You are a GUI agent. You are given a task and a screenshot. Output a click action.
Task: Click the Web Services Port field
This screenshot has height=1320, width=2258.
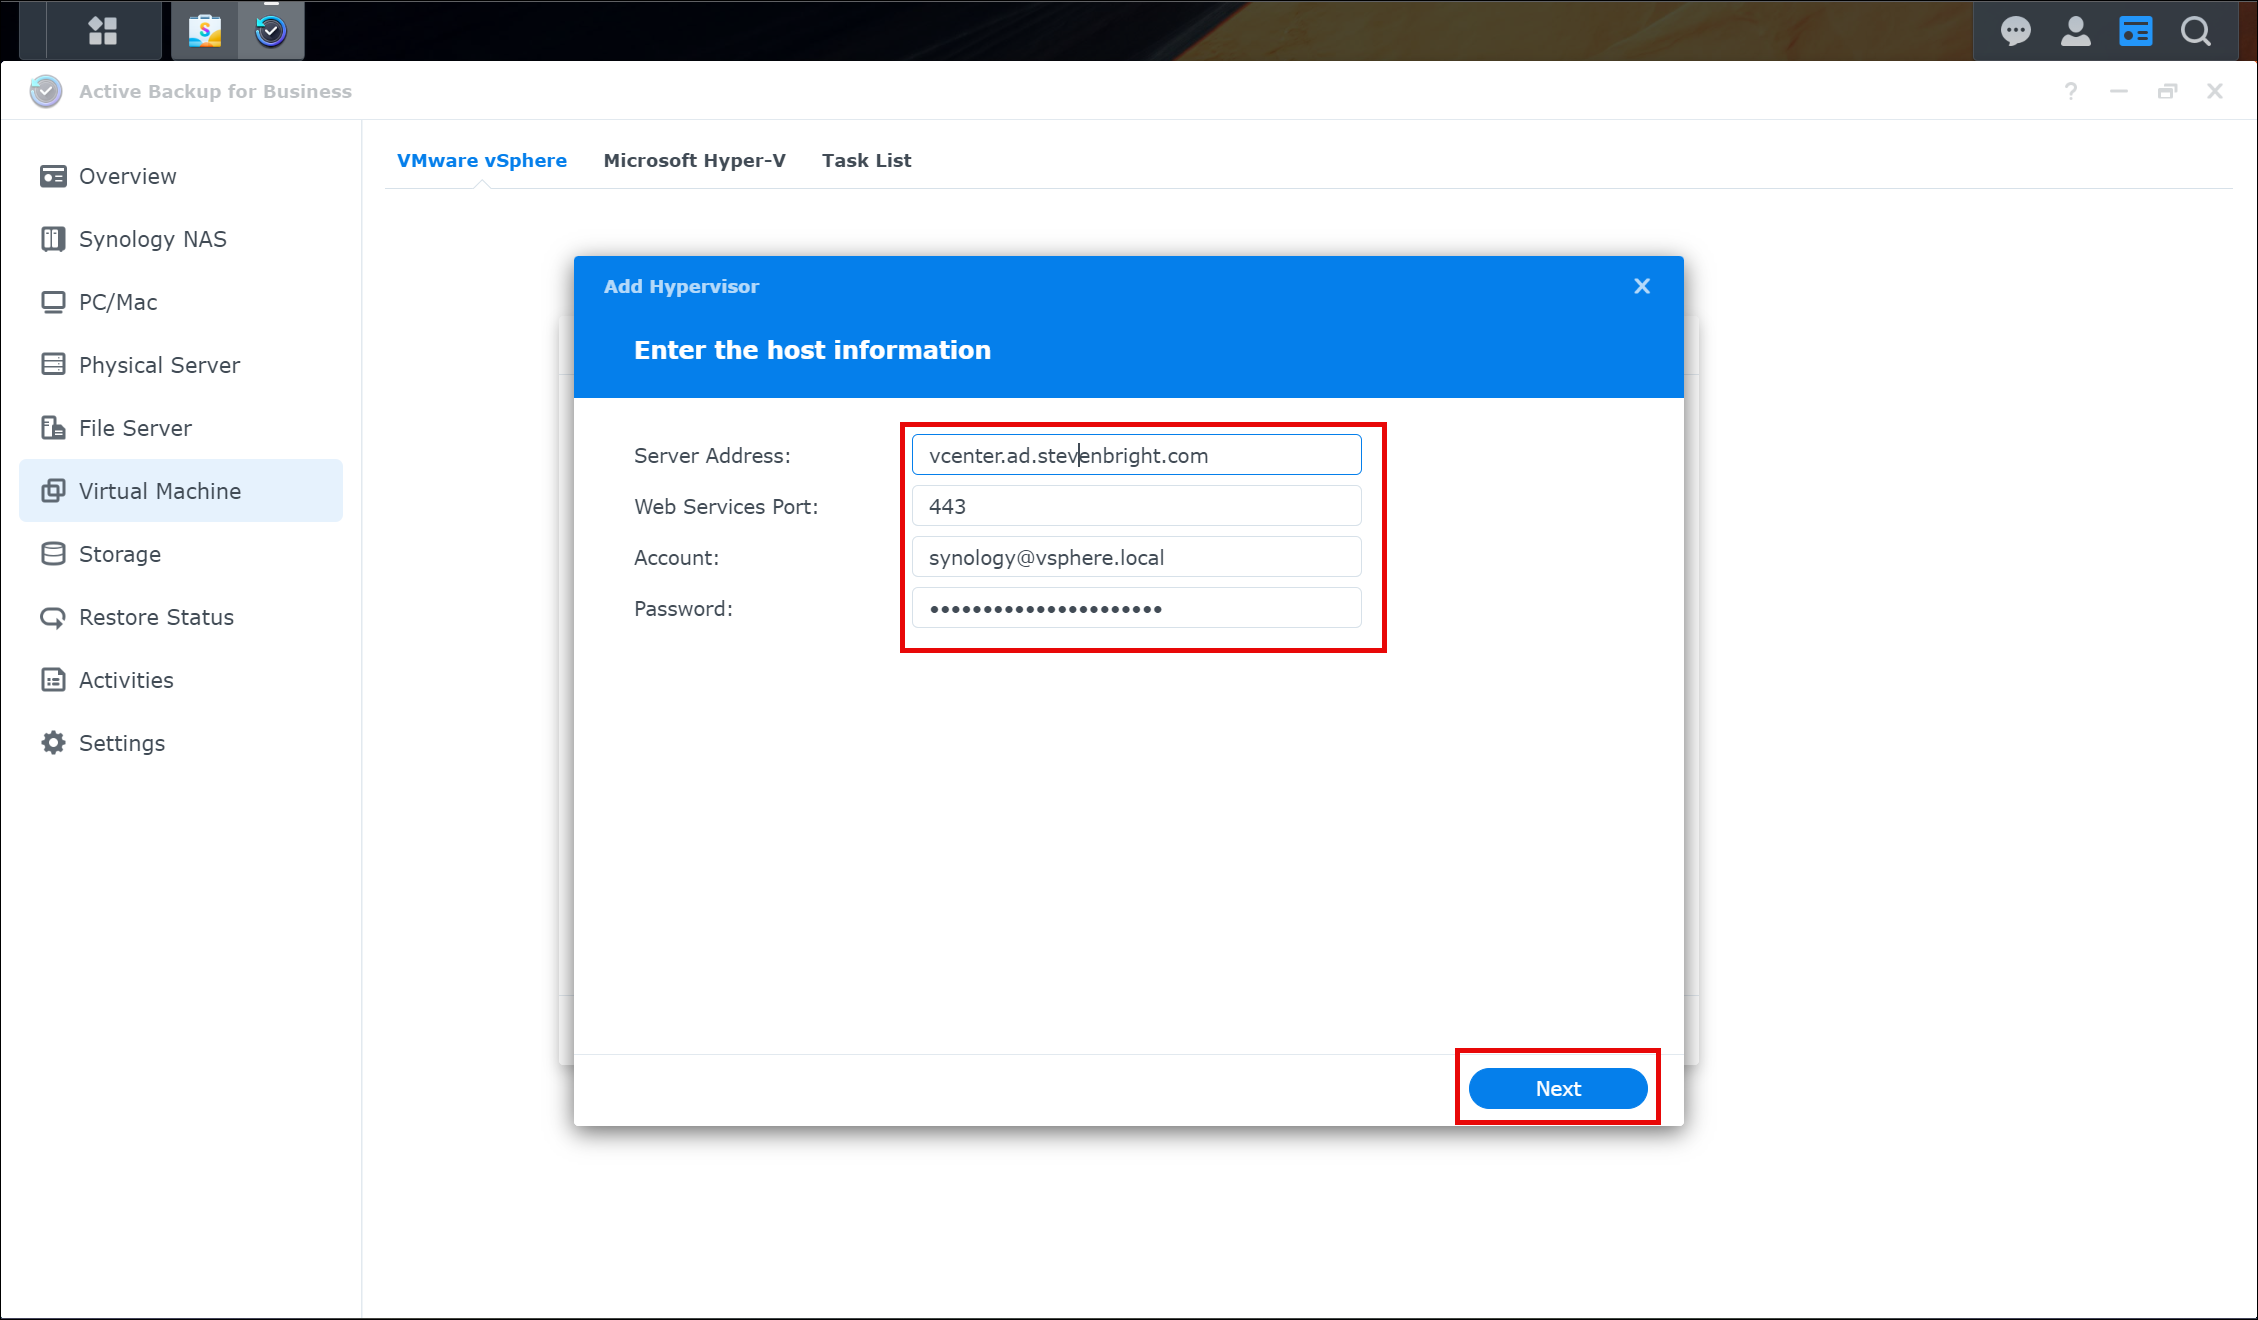tap(1136, 506)
